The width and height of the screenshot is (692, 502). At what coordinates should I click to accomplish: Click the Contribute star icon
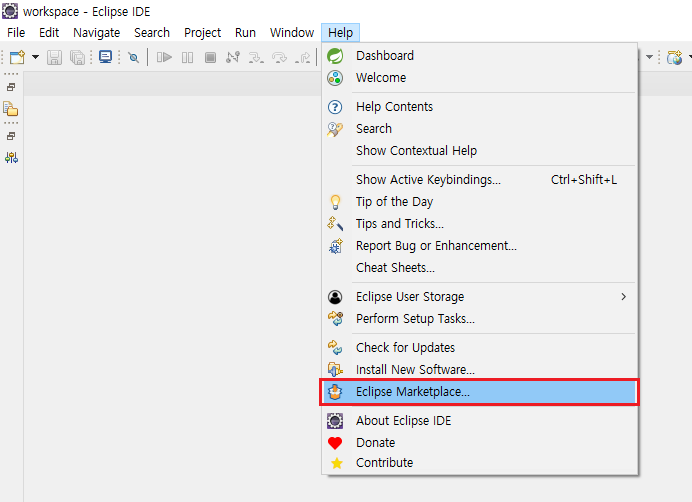(x=337, y=463)
